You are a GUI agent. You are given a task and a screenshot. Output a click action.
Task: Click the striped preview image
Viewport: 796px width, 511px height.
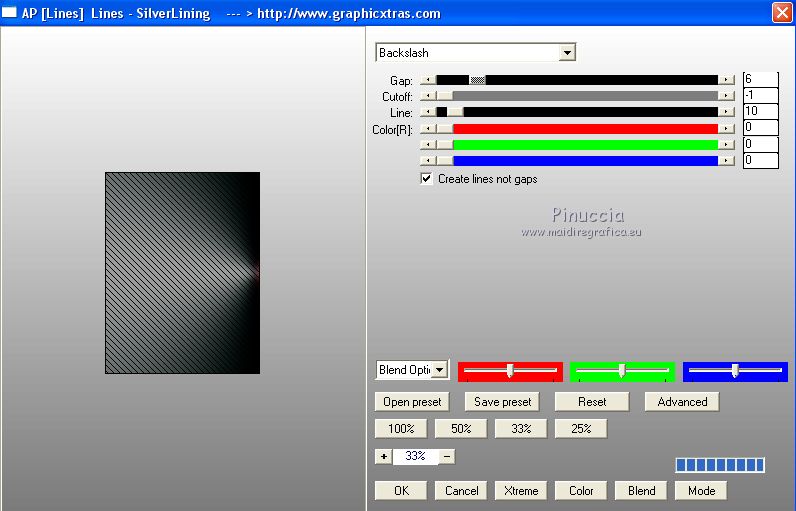pos(182,273)
